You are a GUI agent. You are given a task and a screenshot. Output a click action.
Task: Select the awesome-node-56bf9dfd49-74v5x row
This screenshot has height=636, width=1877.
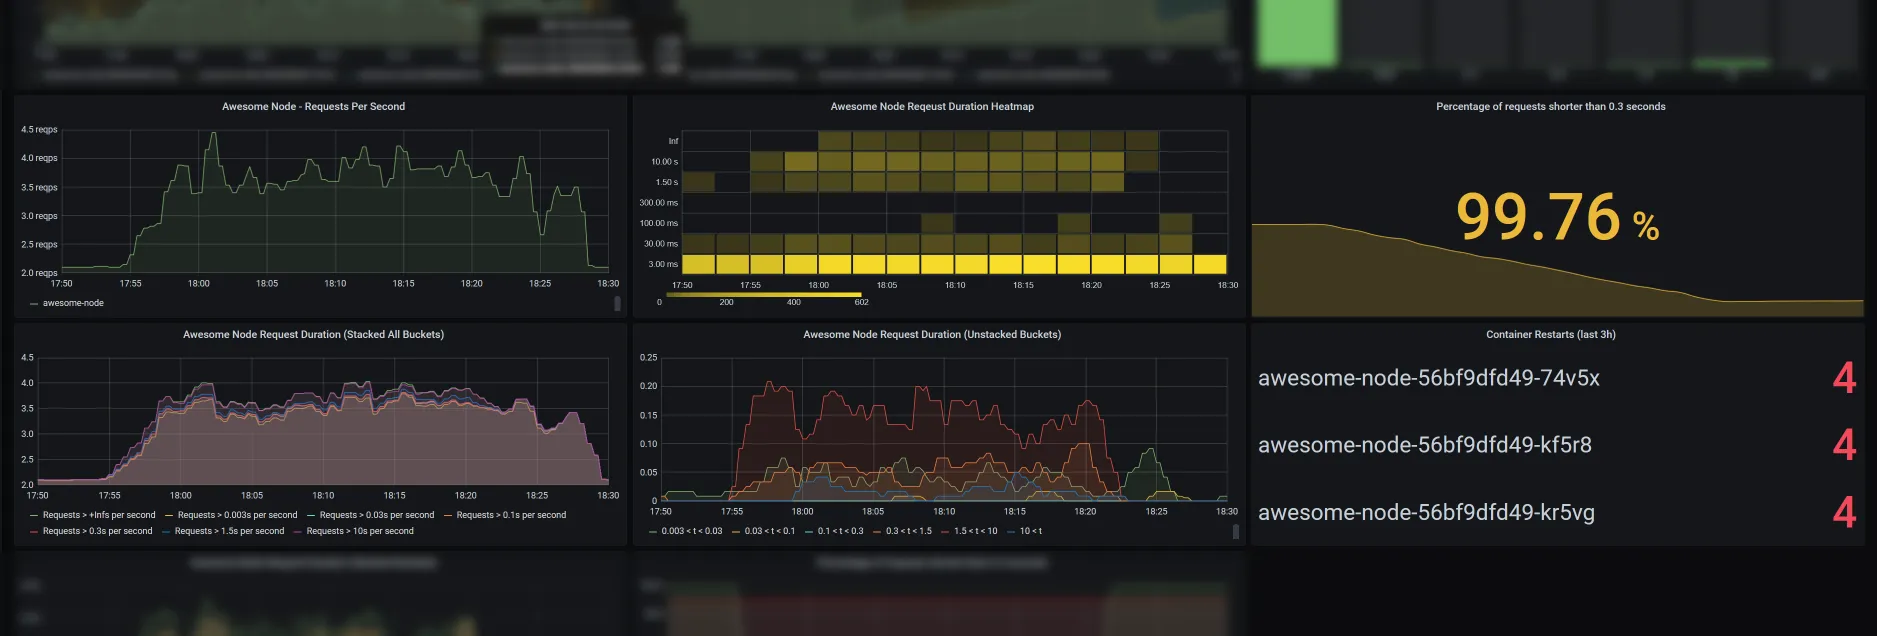pos(1557,378)
